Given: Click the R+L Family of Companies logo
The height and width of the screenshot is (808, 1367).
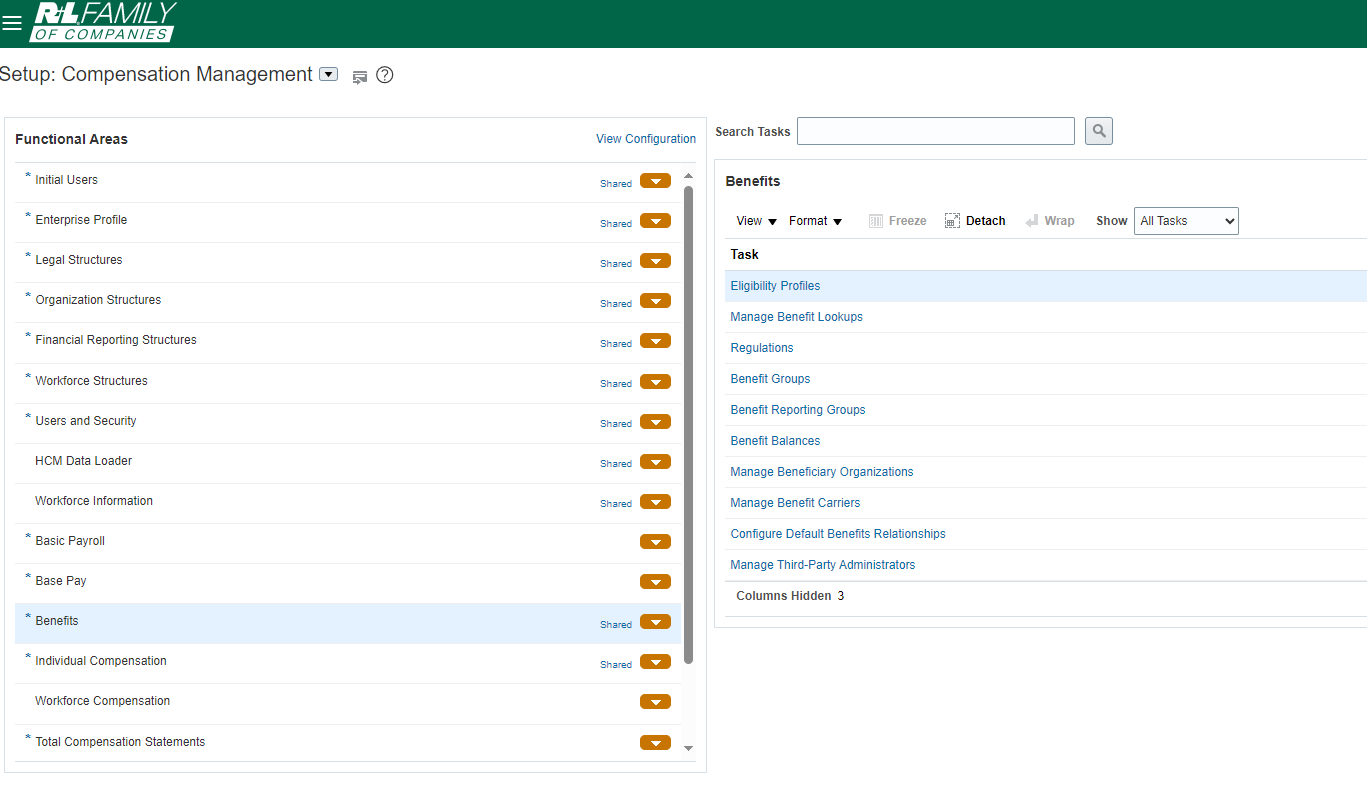Looking at the screenshot, I should point(101,22).
